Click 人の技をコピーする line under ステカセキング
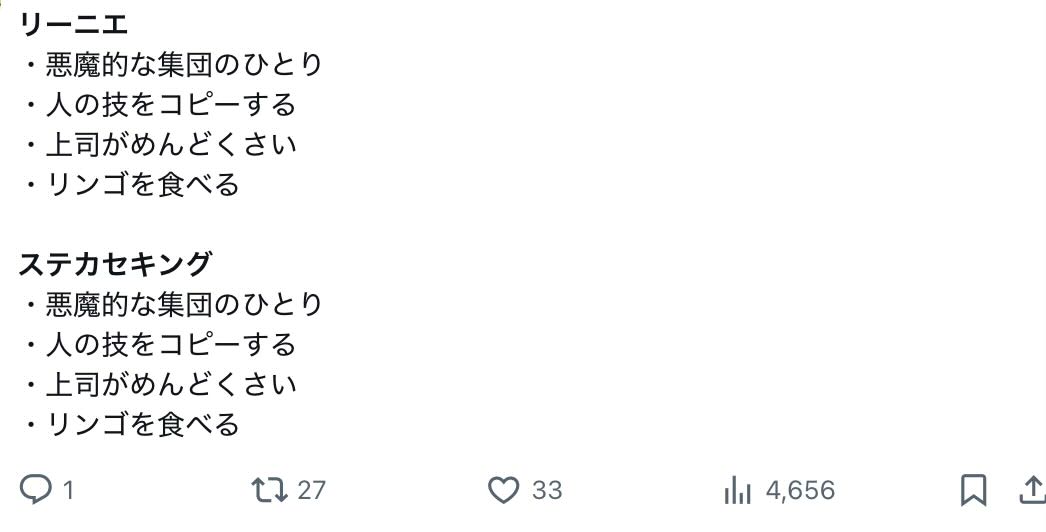 (x=170, y=344)
